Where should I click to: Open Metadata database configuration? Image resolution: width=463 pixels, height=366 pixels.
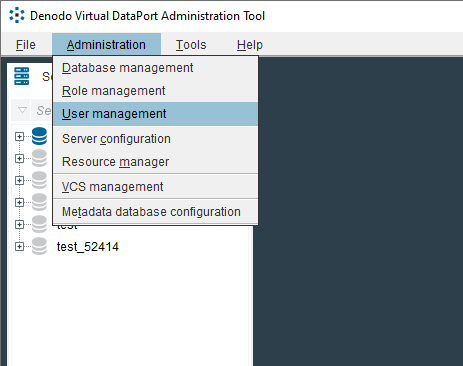tap(155, 212)
